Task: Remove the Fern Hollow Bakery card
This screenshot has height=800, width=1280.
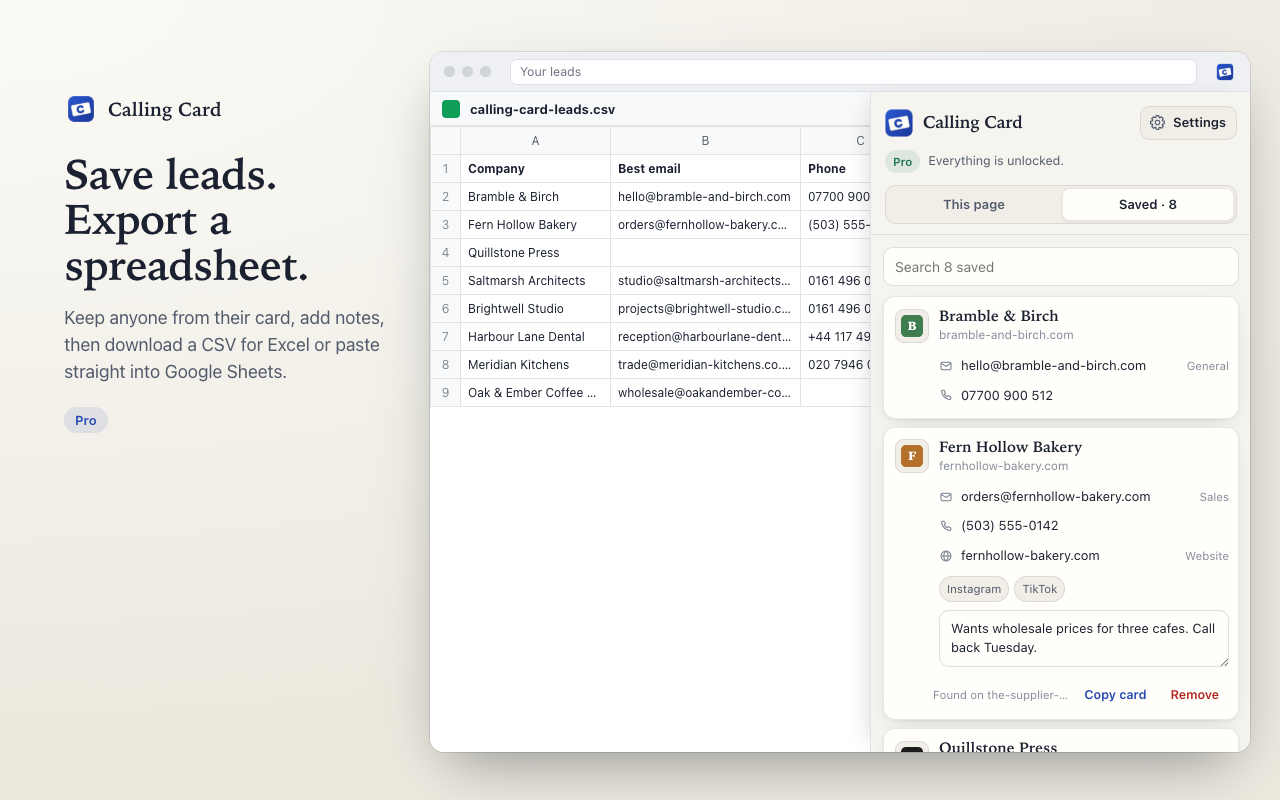Action: pos(1195,695)
